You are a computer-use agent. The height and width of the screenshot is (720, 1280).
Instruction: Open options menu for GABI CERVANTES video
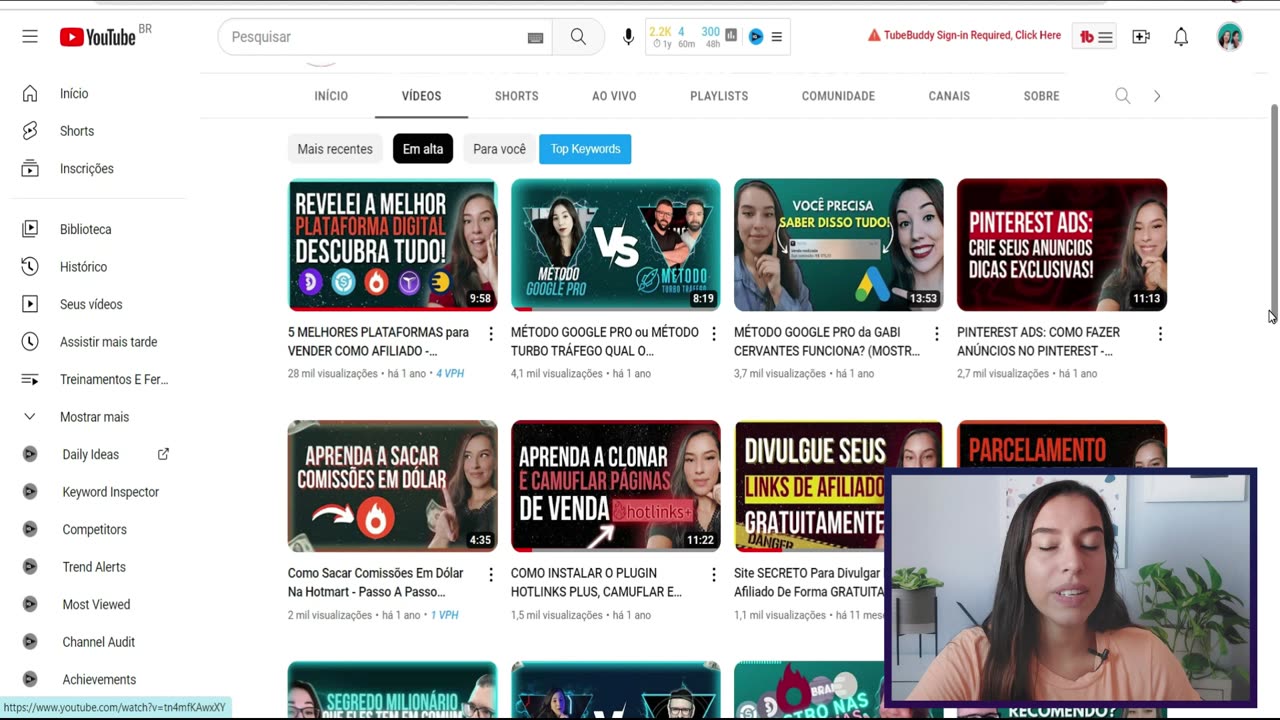[x=937, y=334]
